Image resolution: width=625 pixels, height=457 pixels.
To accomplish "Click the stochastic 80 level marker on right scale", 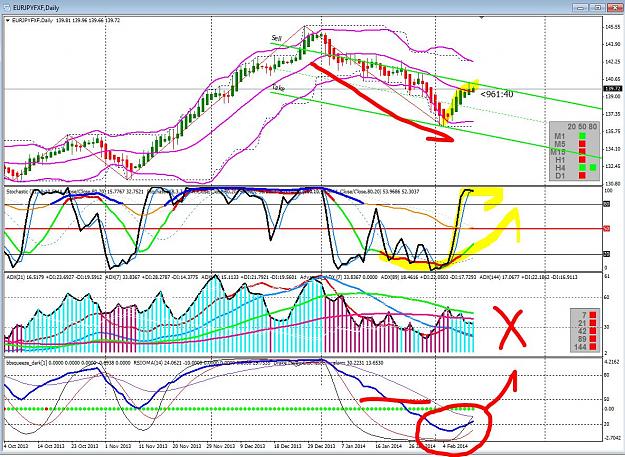I will (607, 204).
